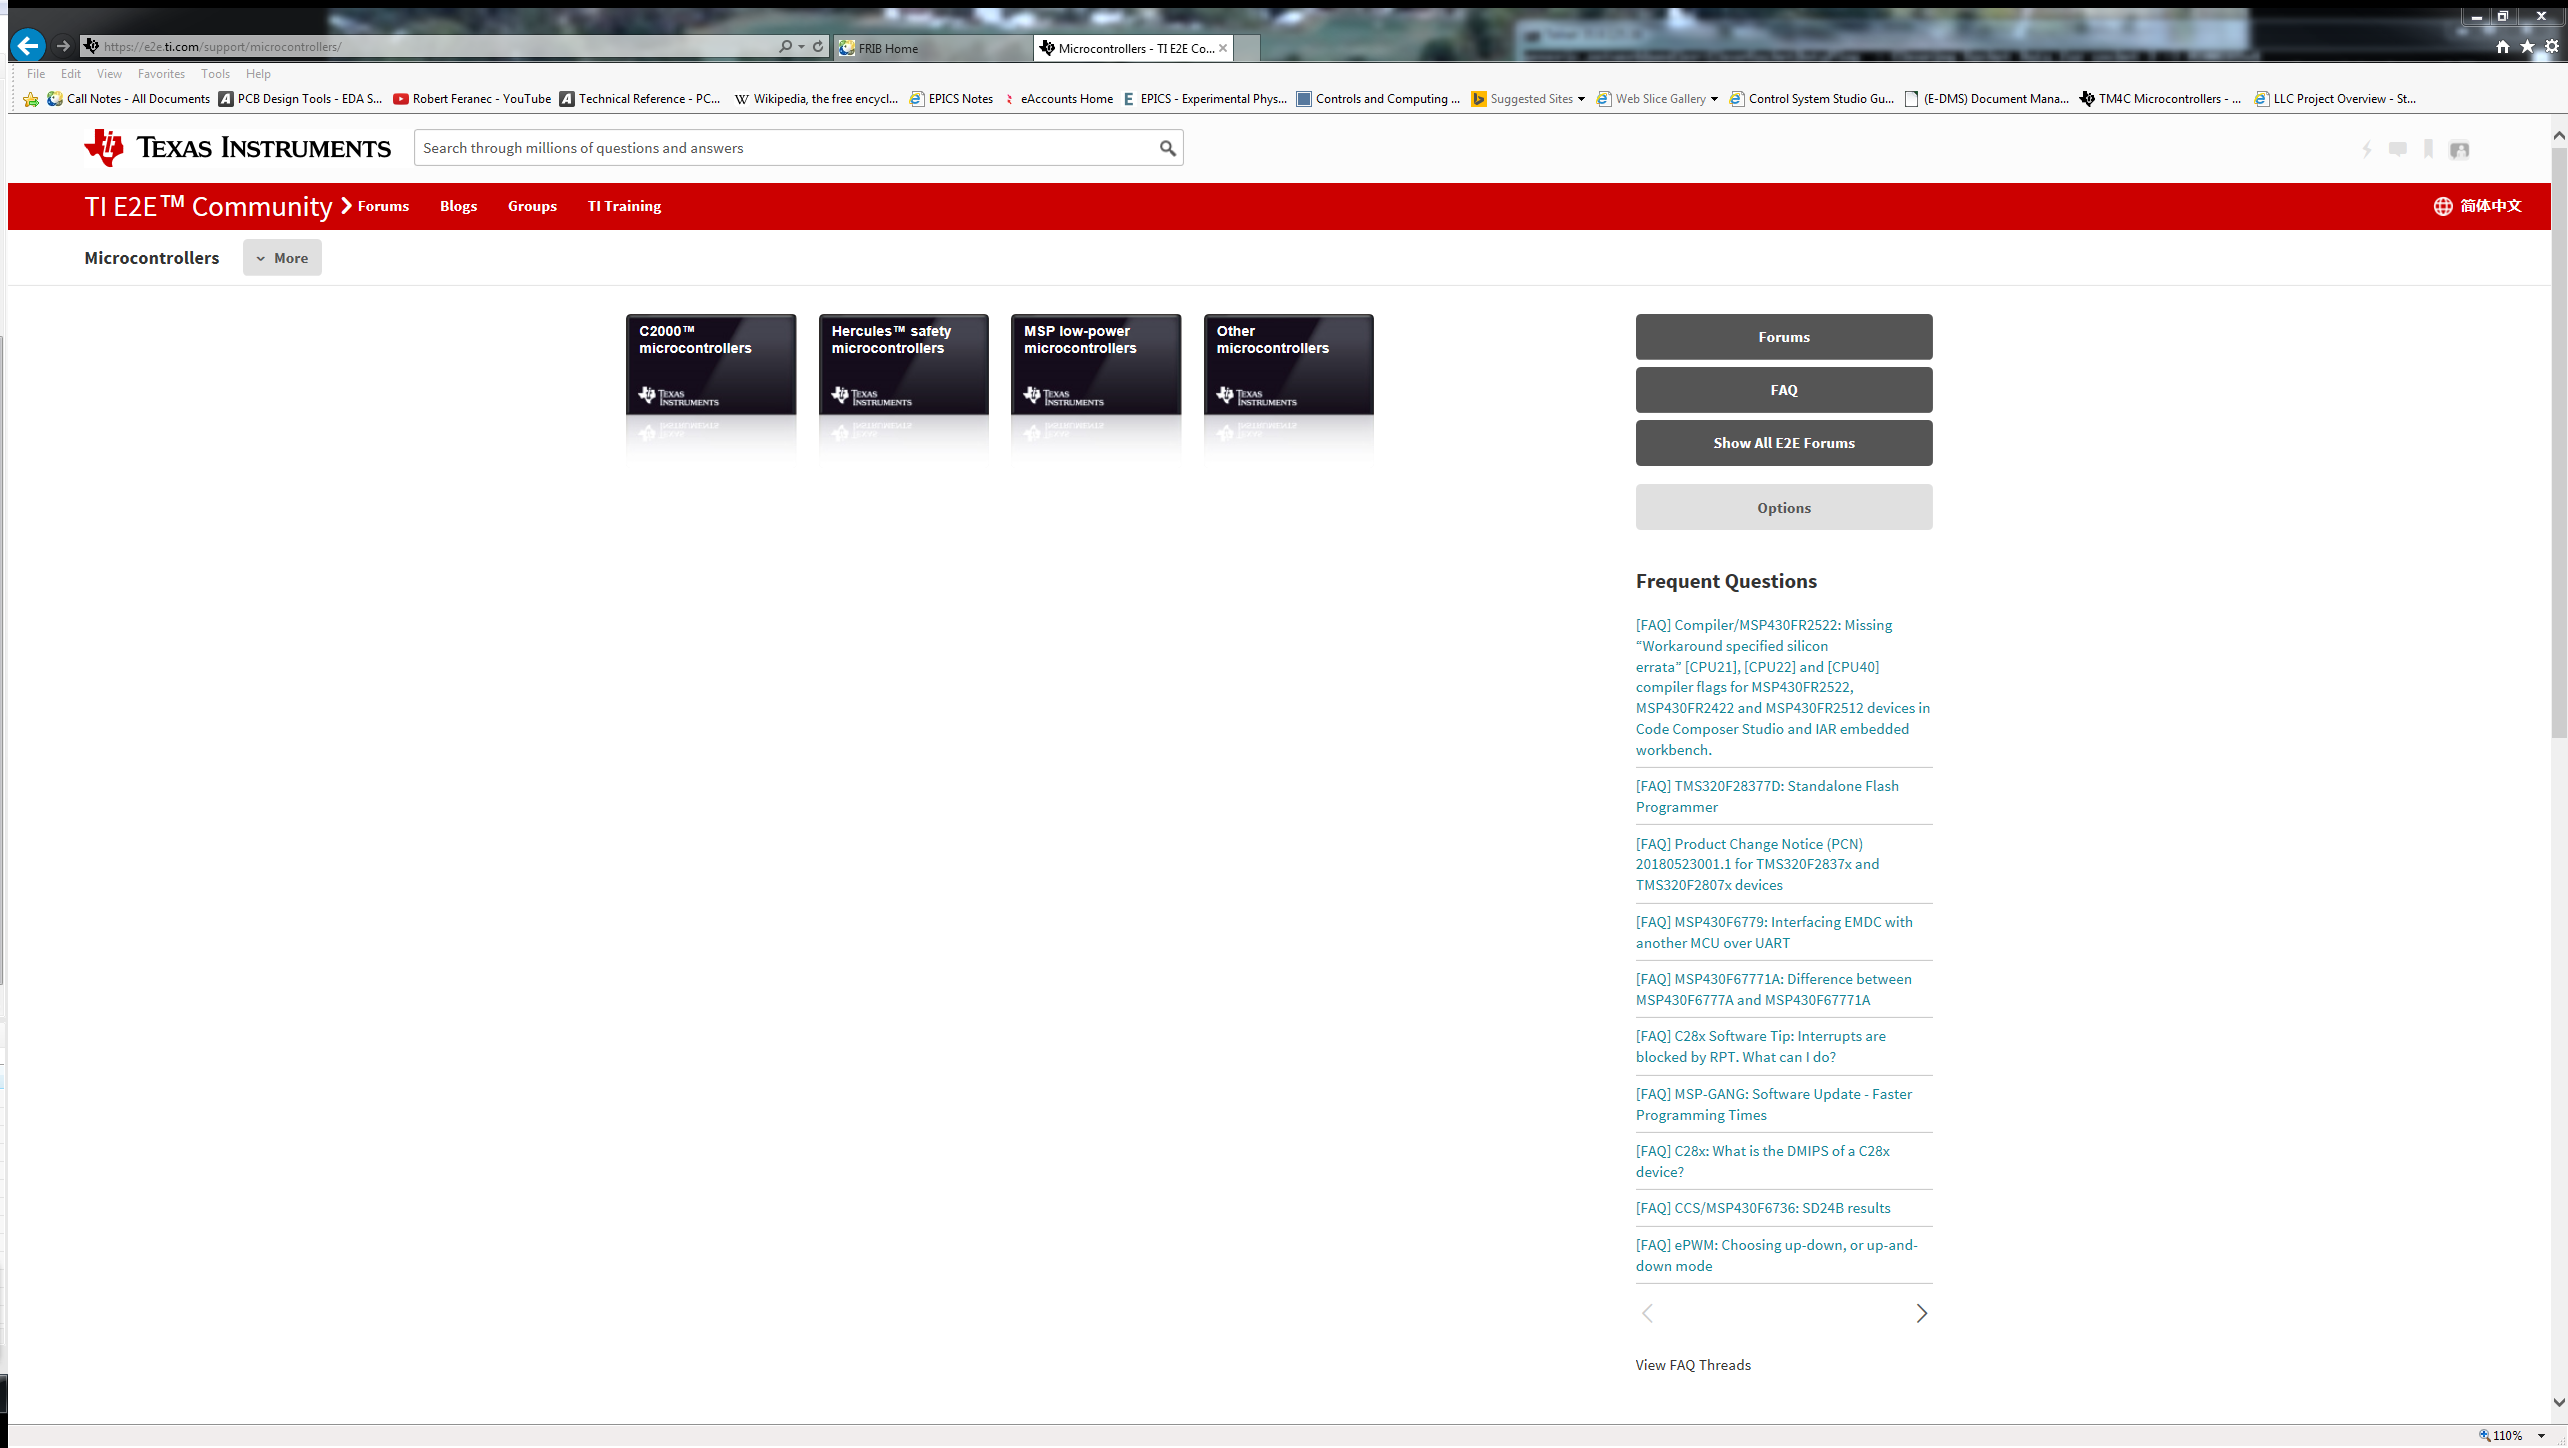Open the eAccounts Home favorite

tap(1059, 99)
